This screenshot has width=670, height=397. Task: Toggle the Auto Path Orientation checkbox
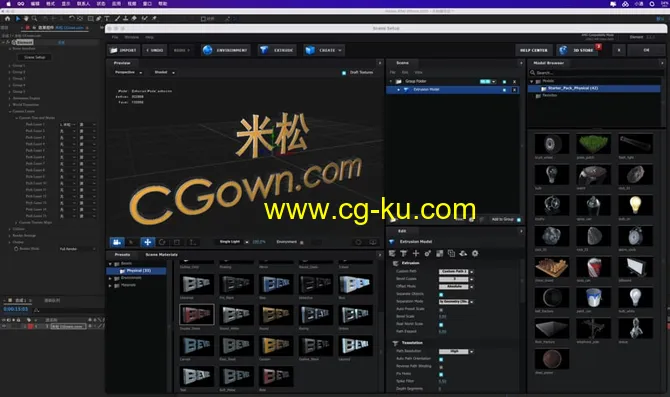tap(441, 359)
